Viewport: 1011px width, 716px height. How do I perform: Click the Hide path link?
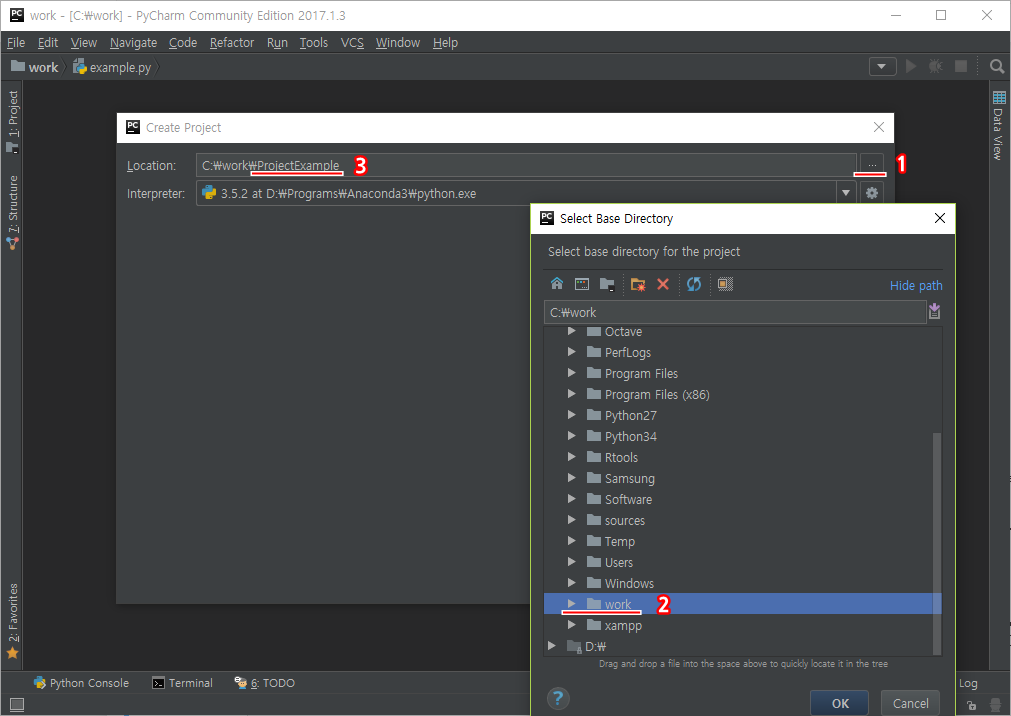(x=916, y=286)
